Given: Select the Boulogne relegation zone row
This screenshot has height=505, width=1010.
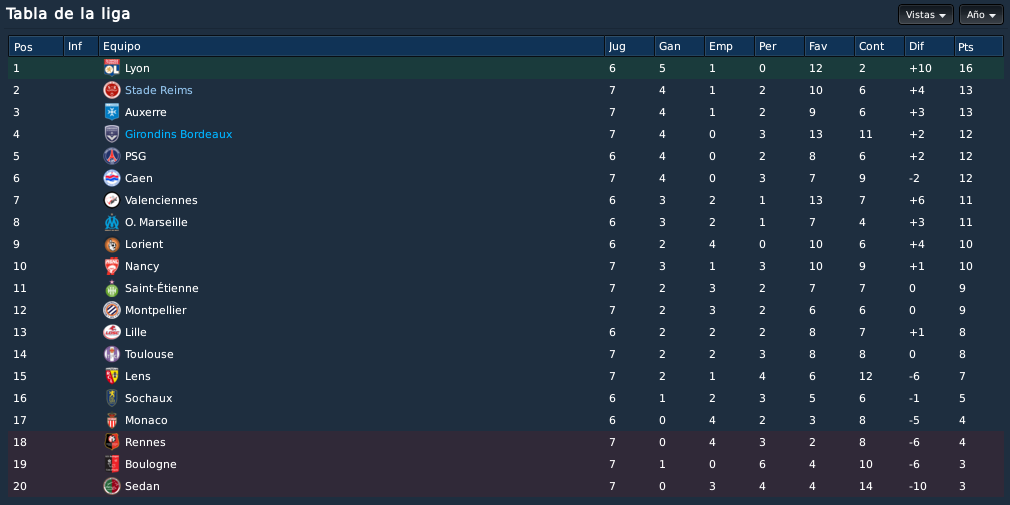Looking at the screenshot, I should pyautogui.click(x=506, y=464).
